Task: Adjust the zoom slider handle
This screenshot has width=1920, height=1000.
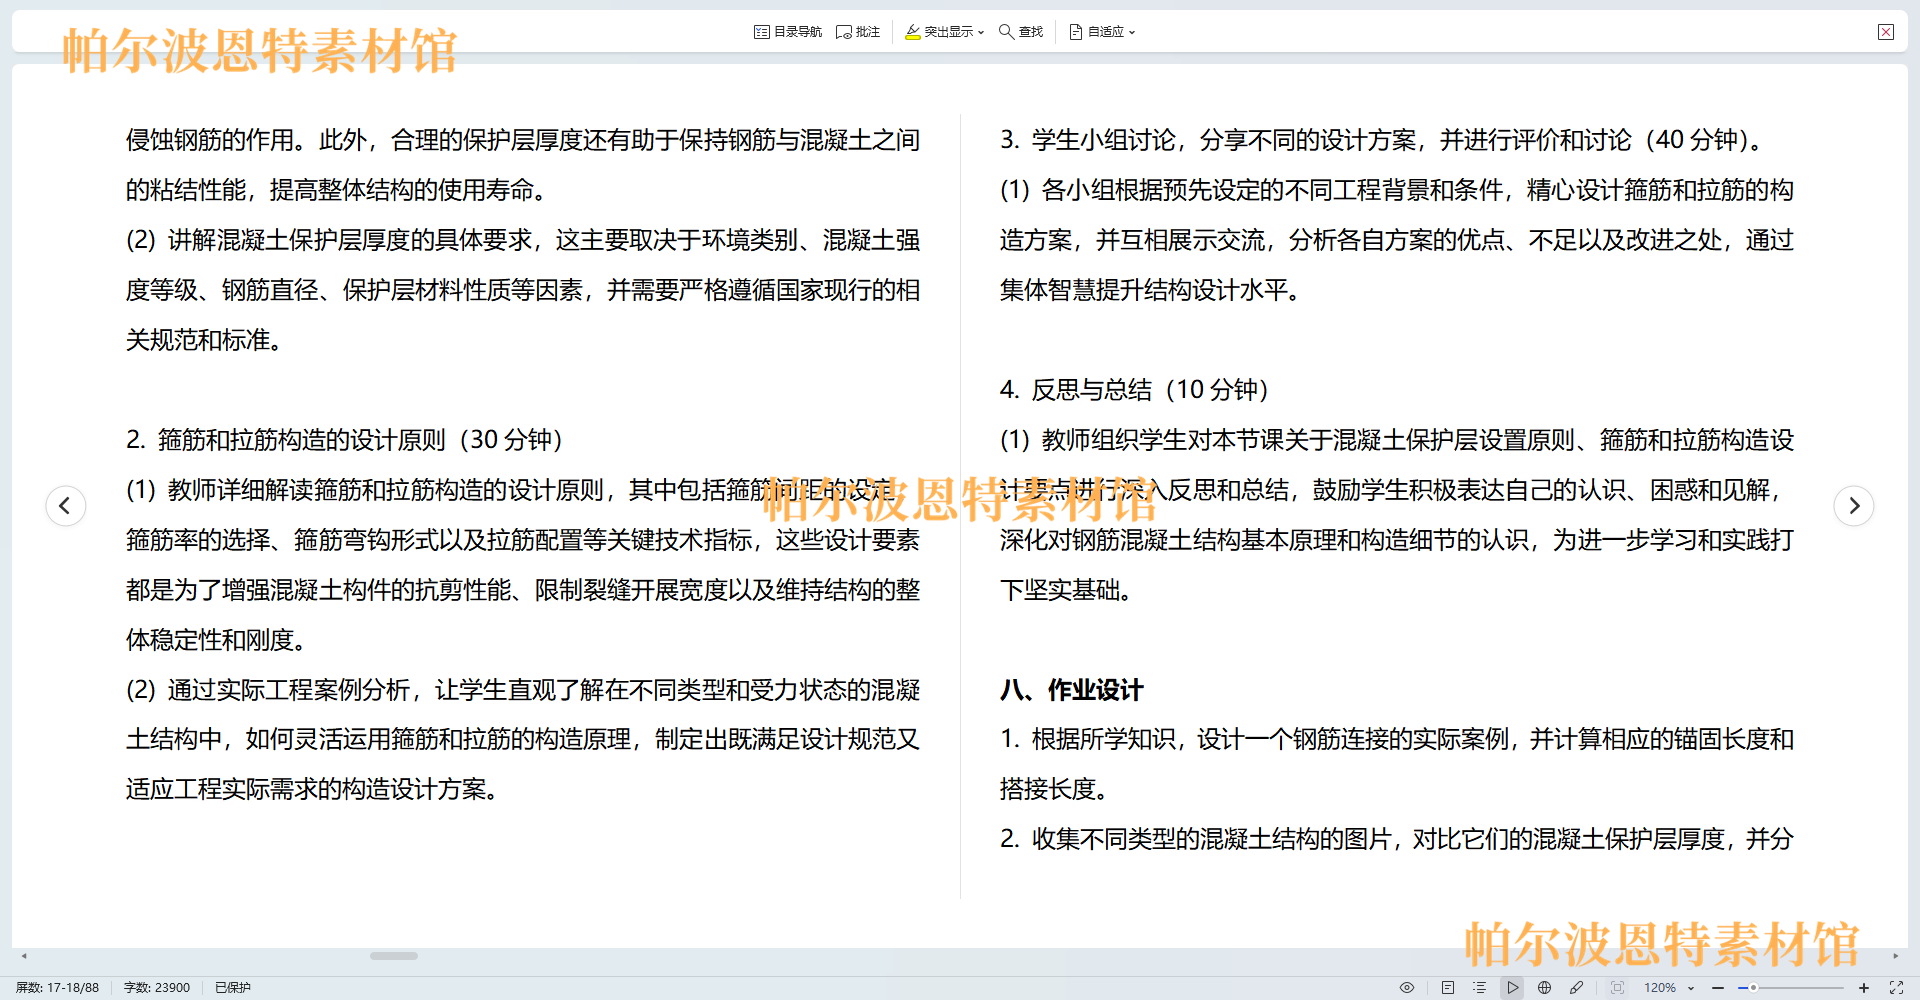Action: coord(1753,987)
